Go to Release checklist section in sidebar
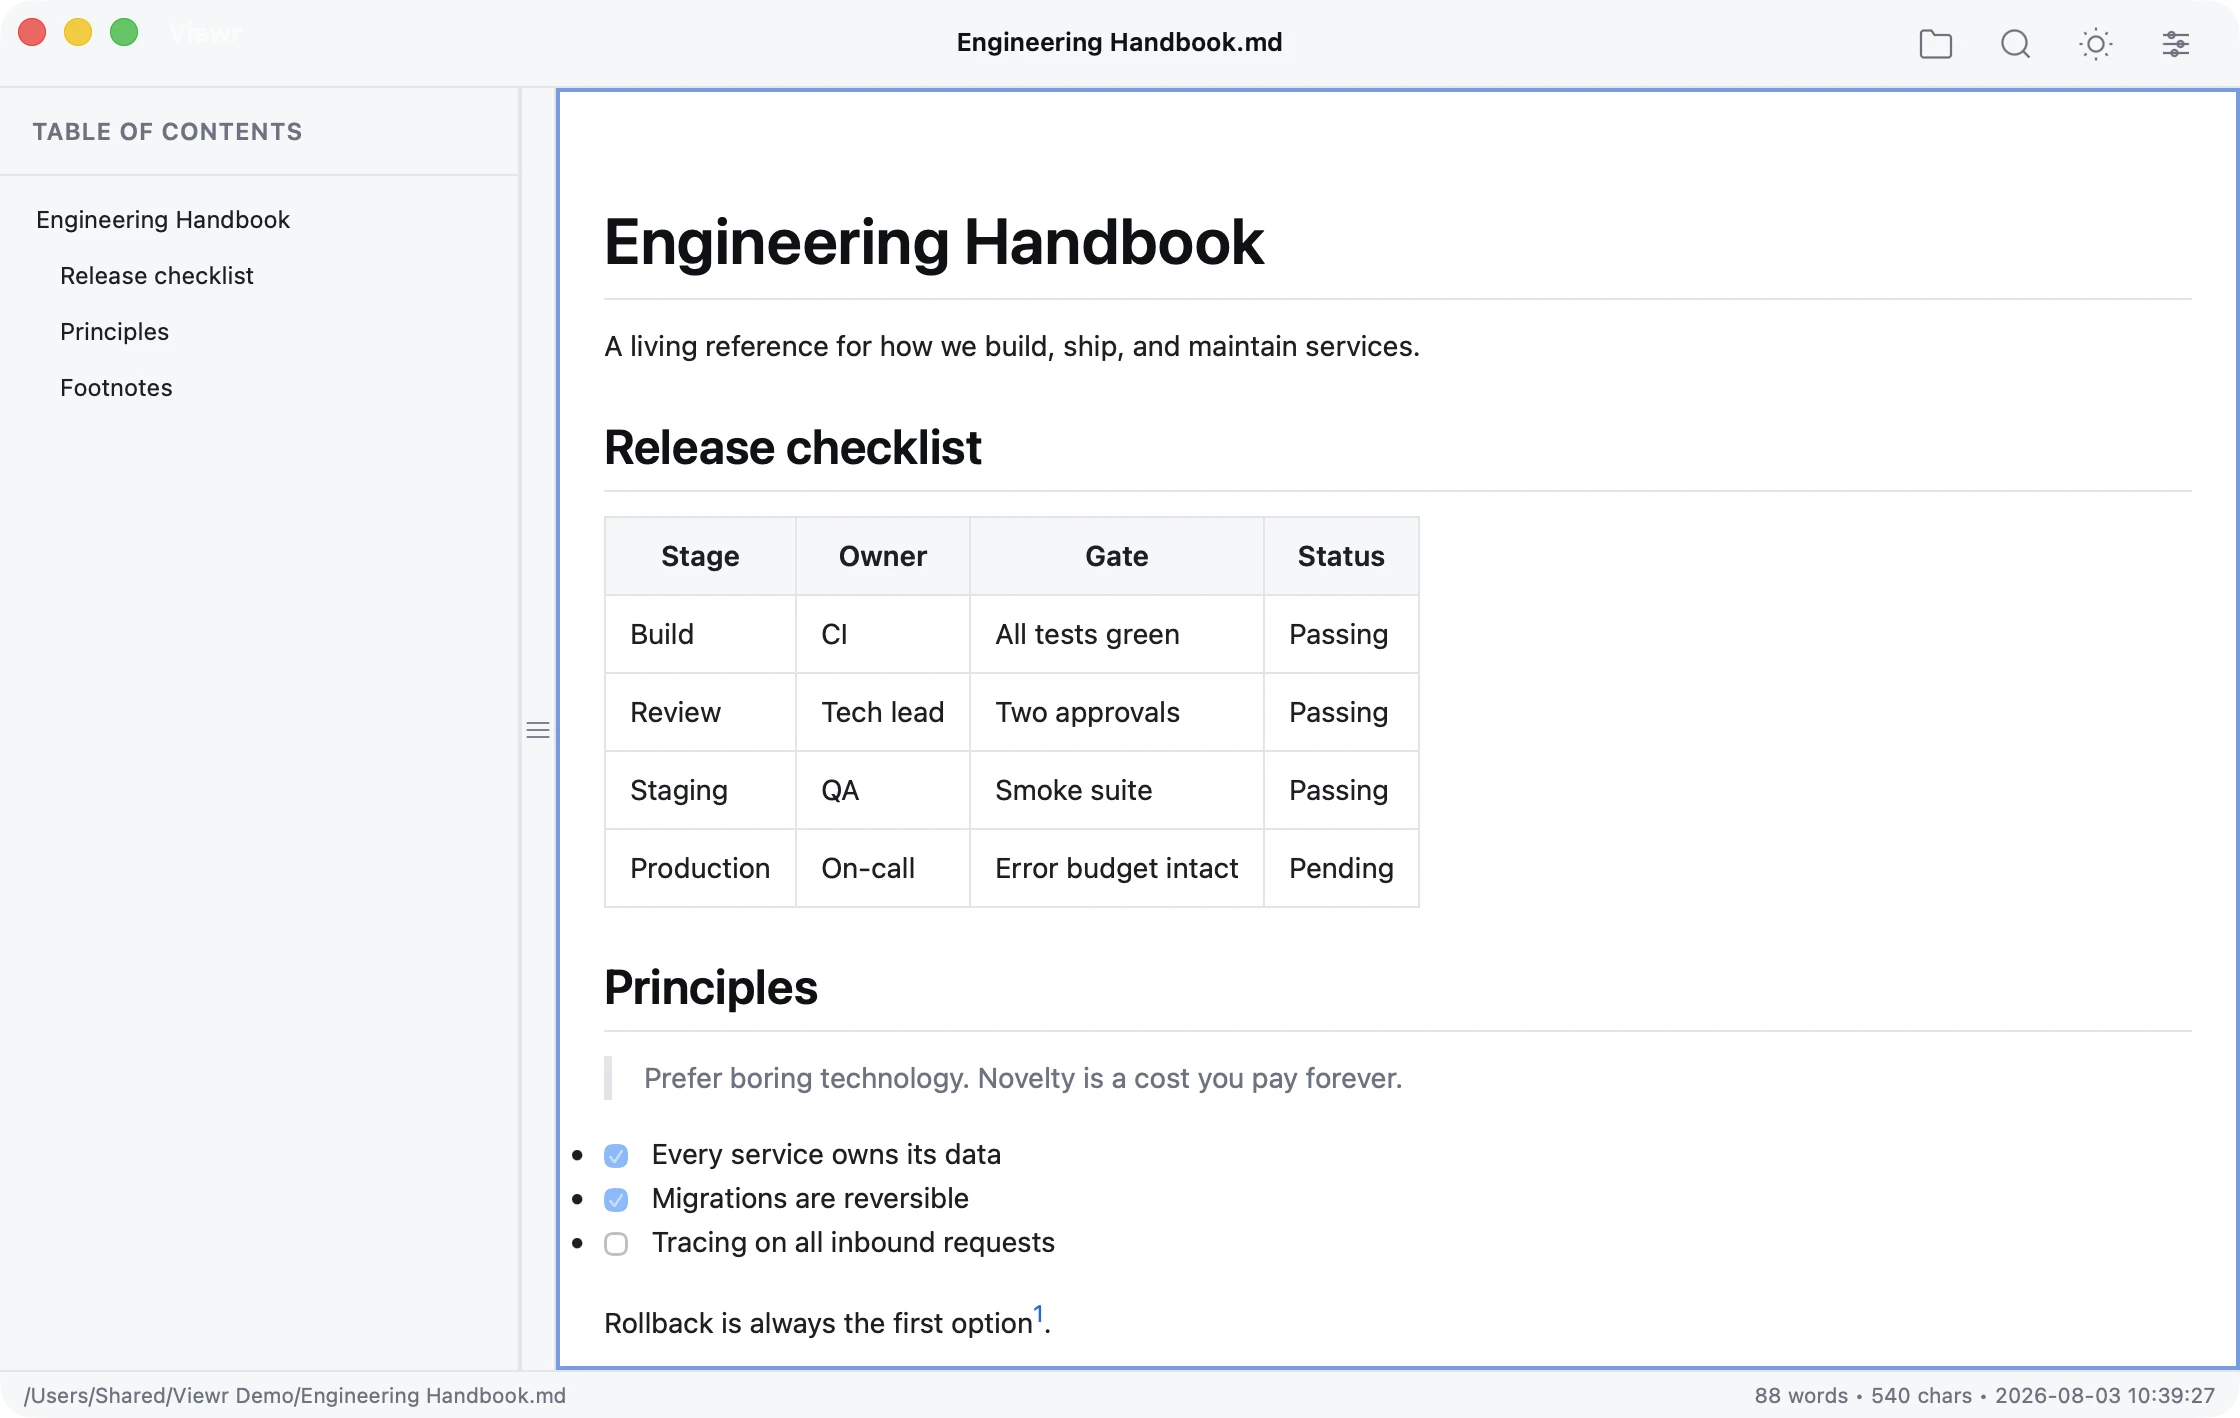 [x=157, y=275]
